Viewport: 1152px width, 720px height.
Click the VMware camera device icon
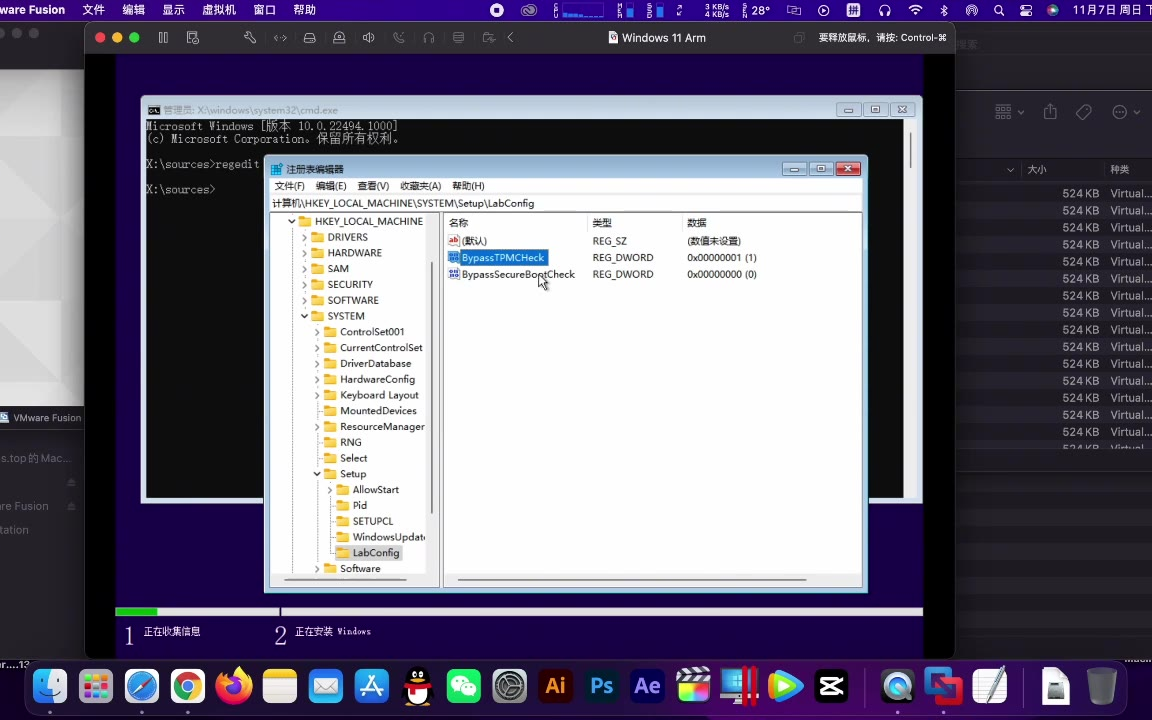coord(339,37)
